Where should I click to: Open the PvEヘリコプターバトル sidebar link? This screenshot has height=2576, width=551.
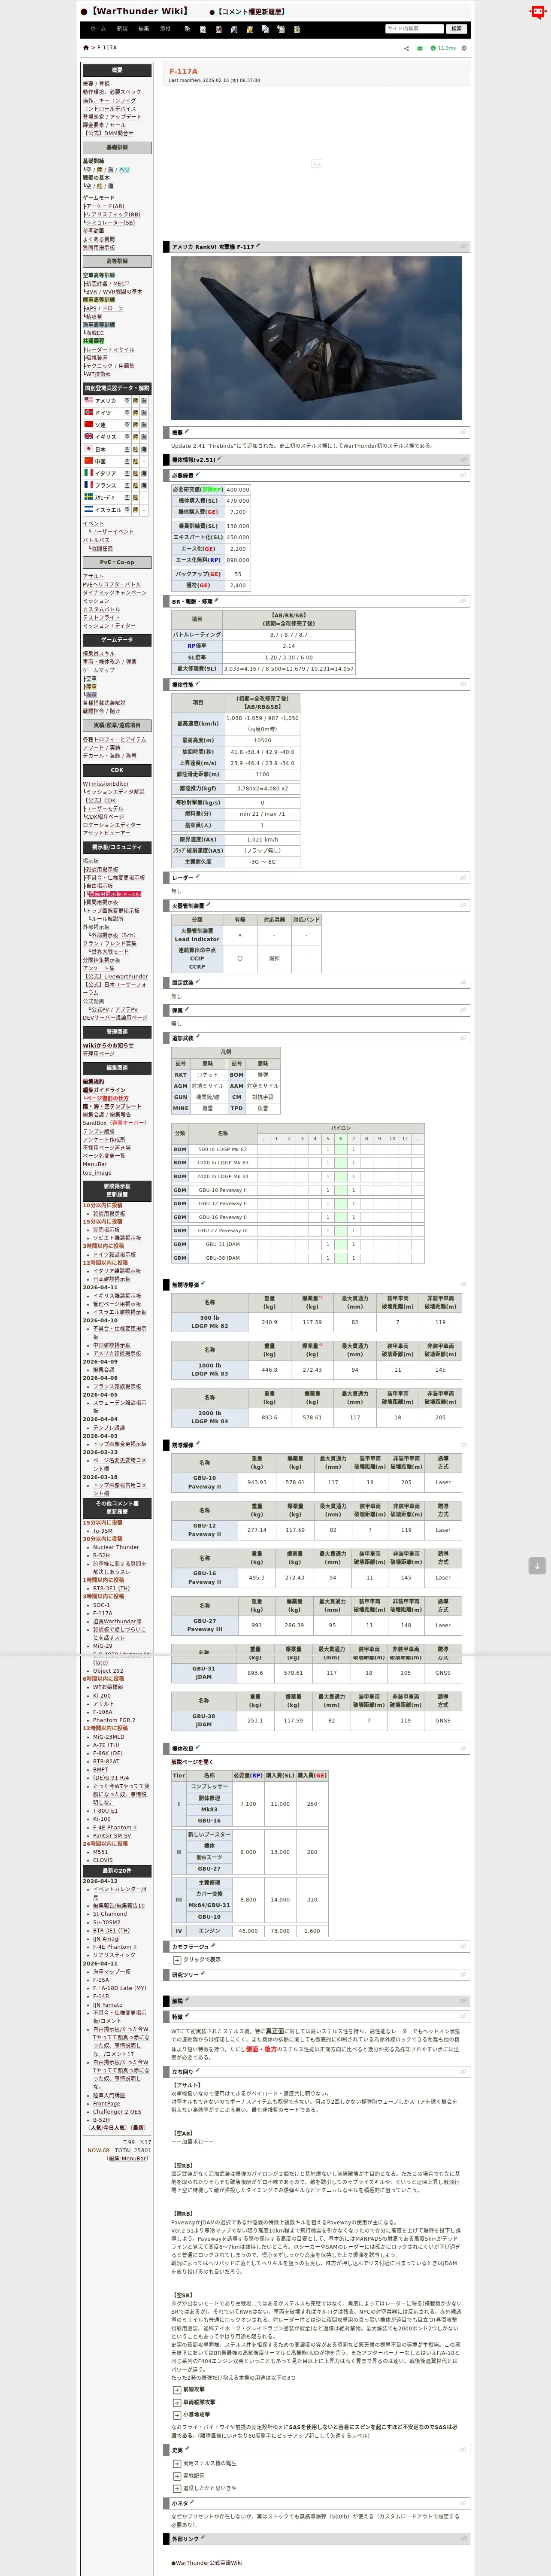pos(112,585)
